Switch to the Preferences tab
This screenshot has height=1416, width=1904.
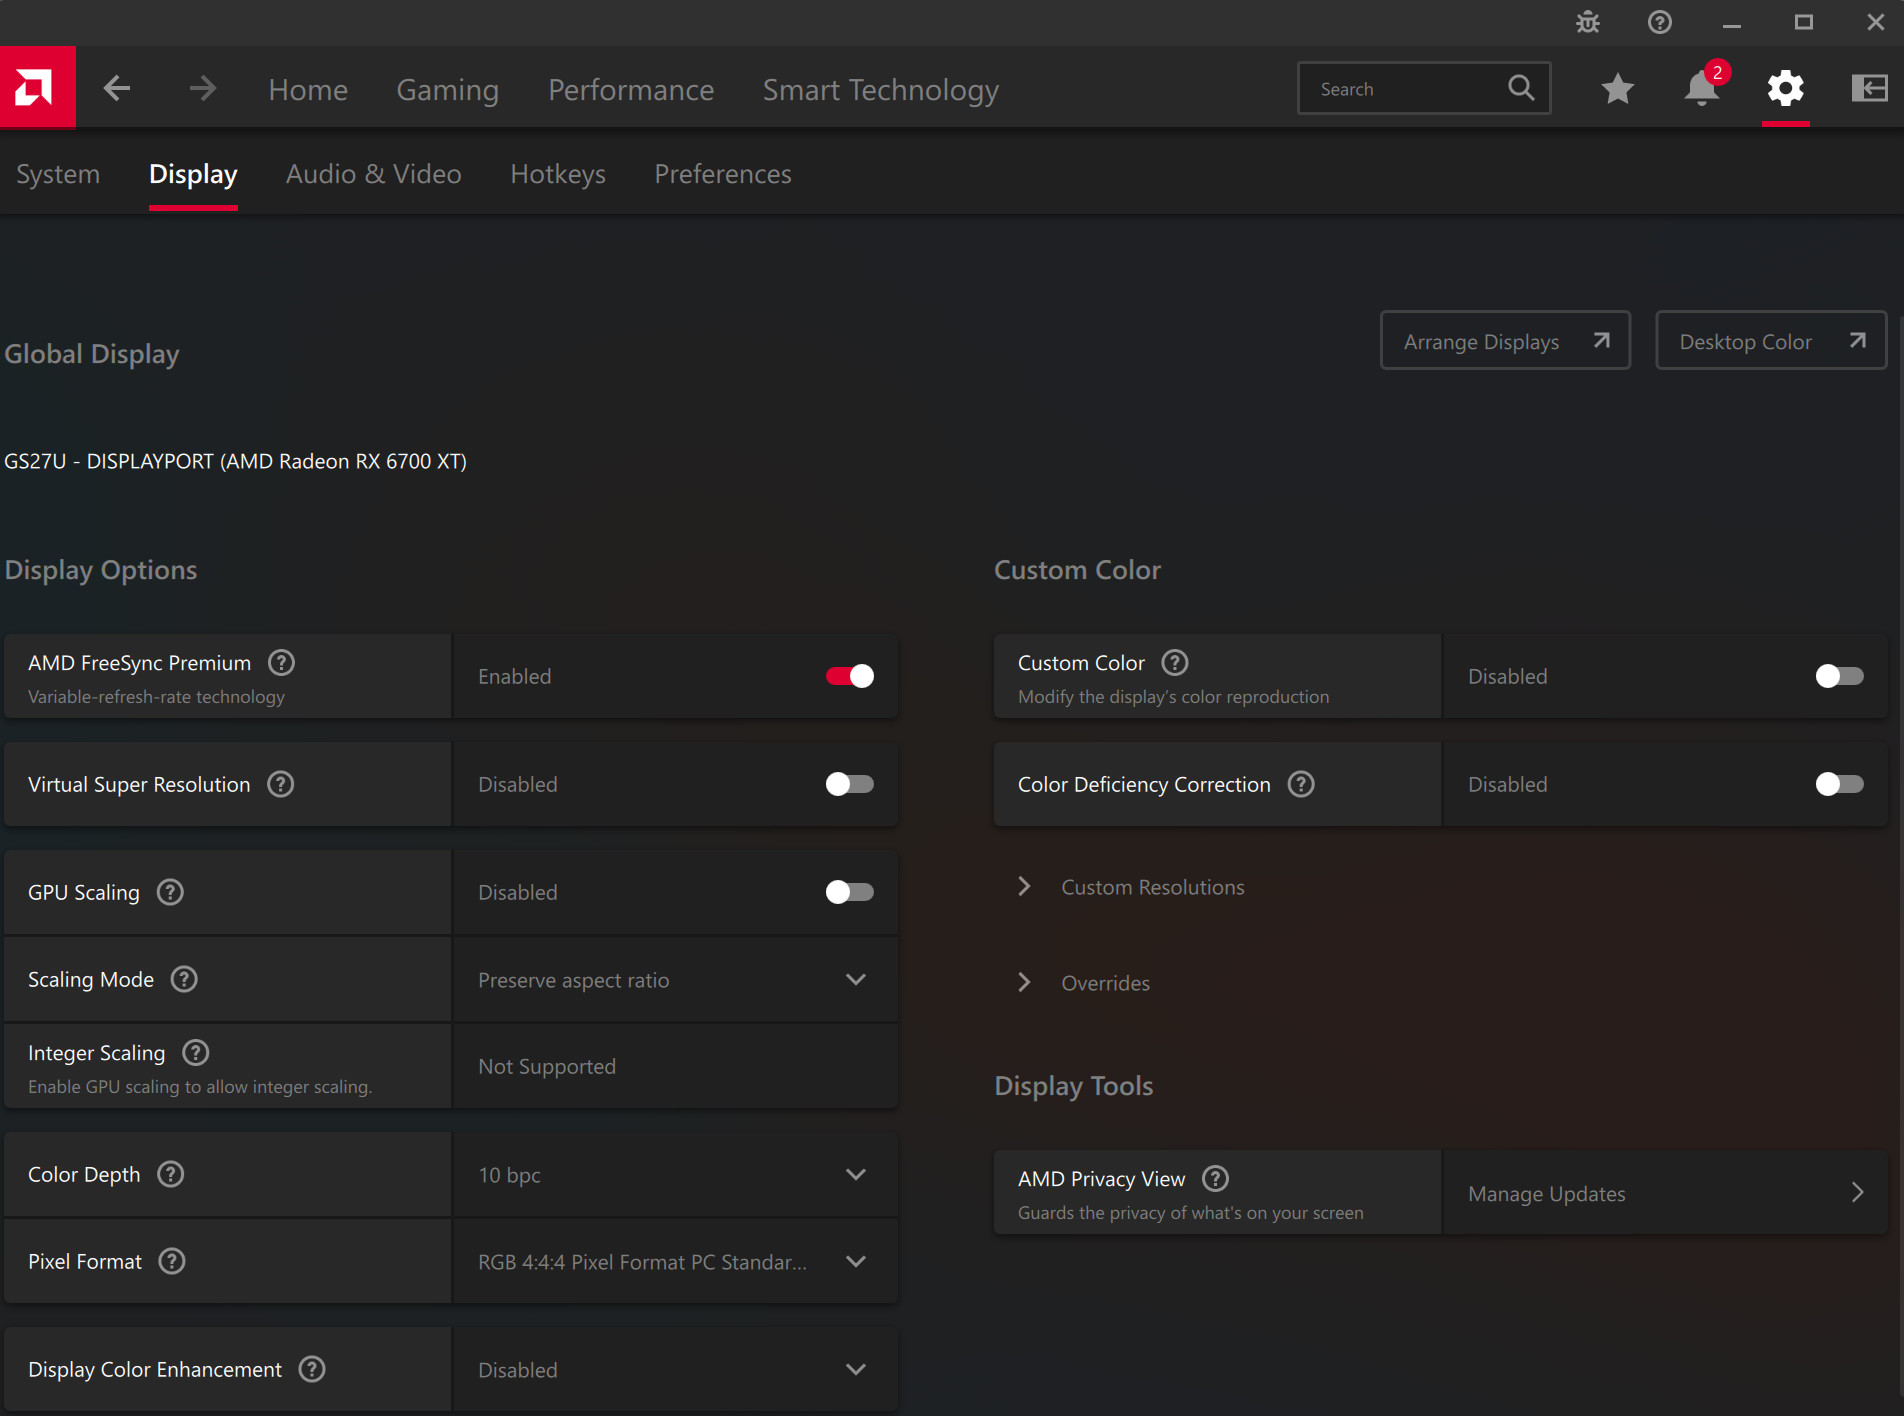point(723,174)
